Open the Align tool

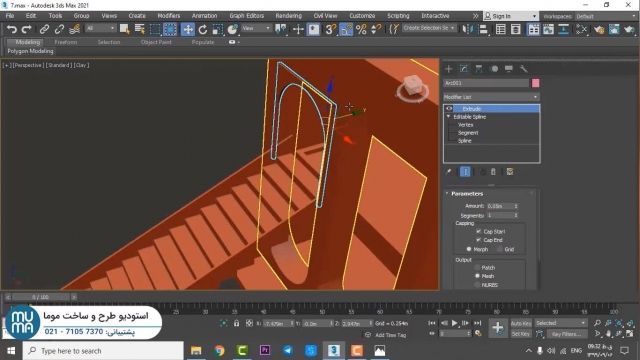[x=484, y=29]
